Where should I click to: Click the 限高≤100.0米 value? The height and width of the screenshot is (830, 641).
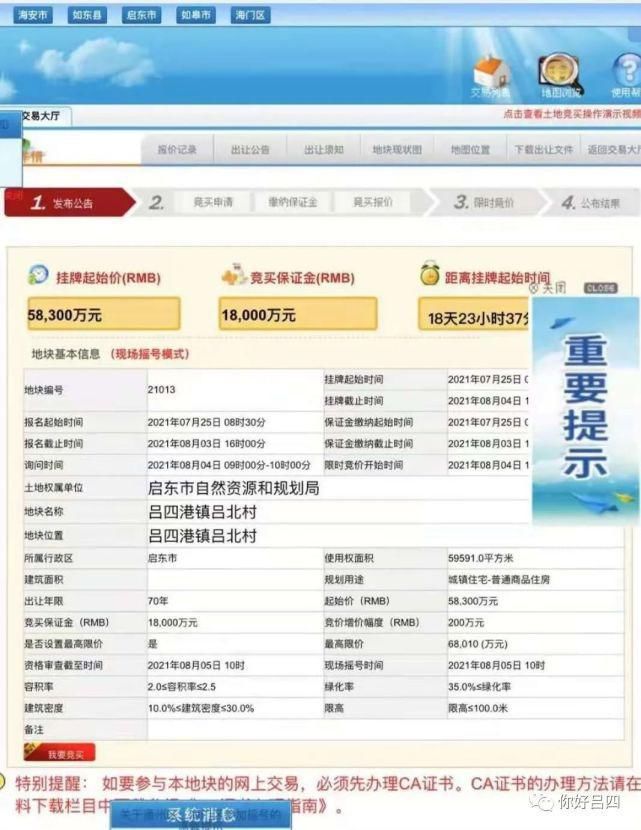477,708
